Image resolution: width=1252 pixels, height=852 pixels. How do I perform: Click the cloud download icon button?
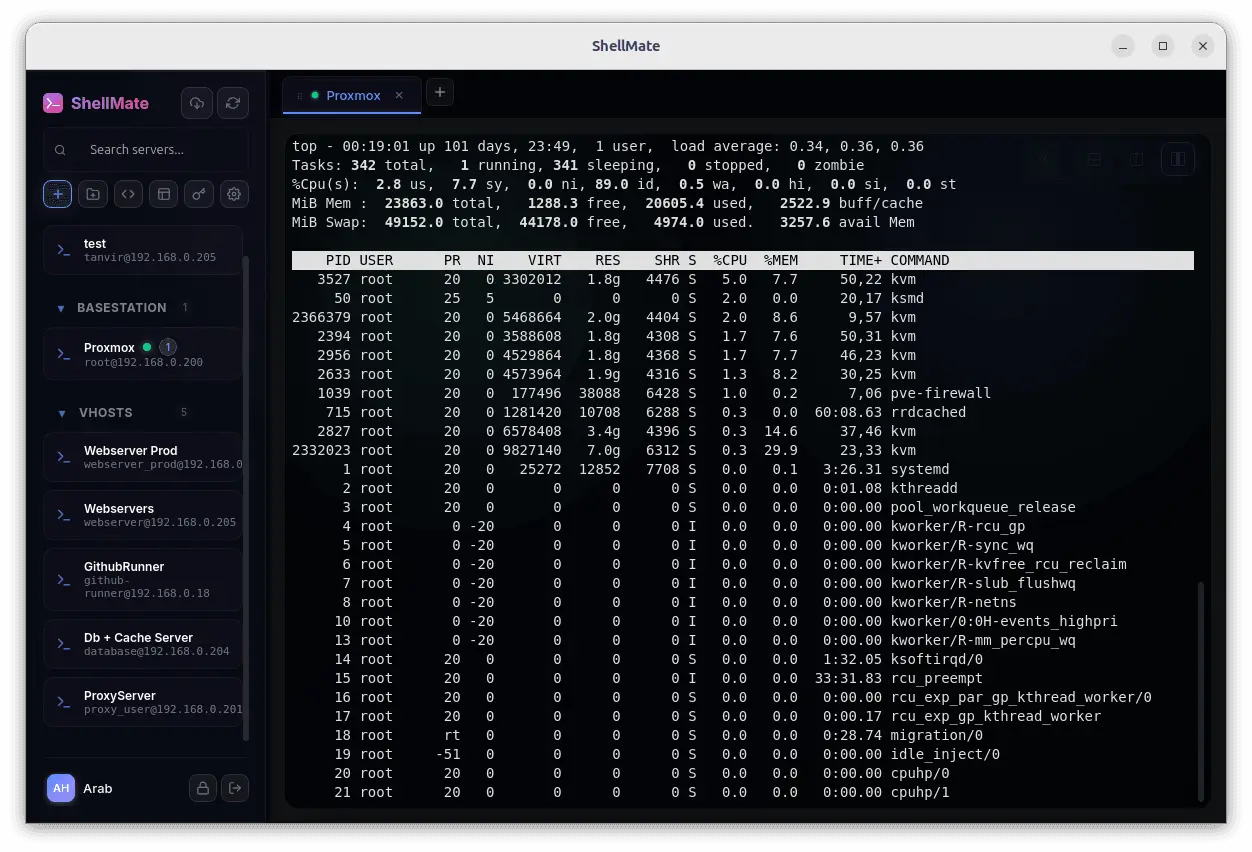(x=197, y=103)
